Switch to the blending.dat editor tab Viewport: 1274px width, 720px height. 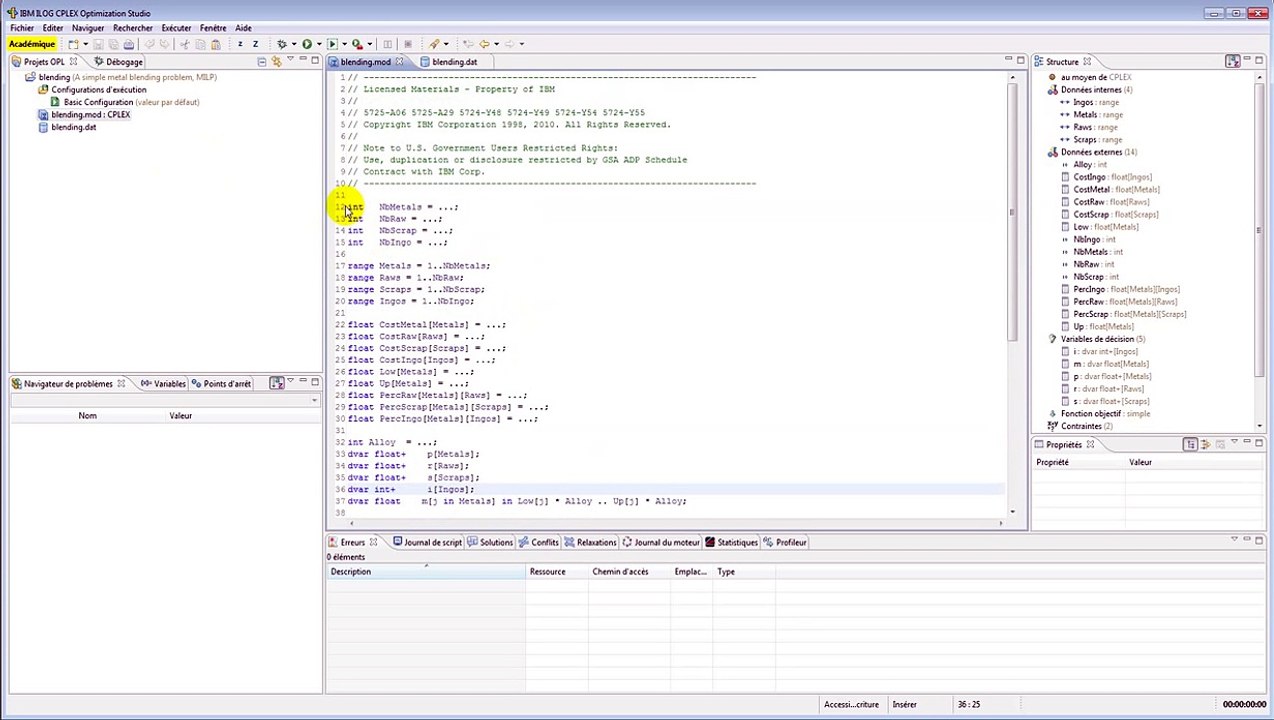click(448, 62)
